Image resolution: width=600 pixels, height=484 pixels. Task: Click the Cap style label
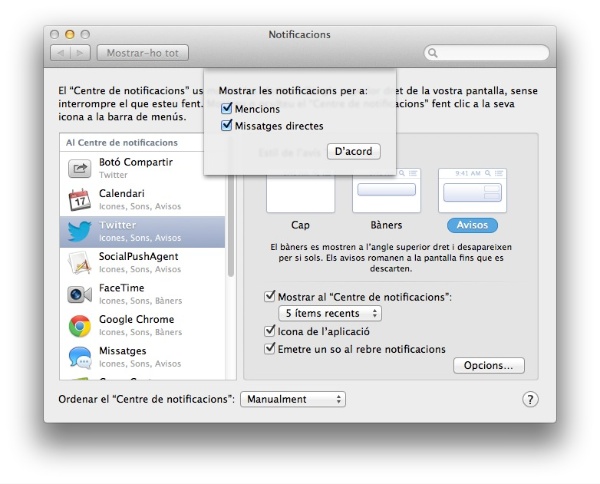point(300,225)
